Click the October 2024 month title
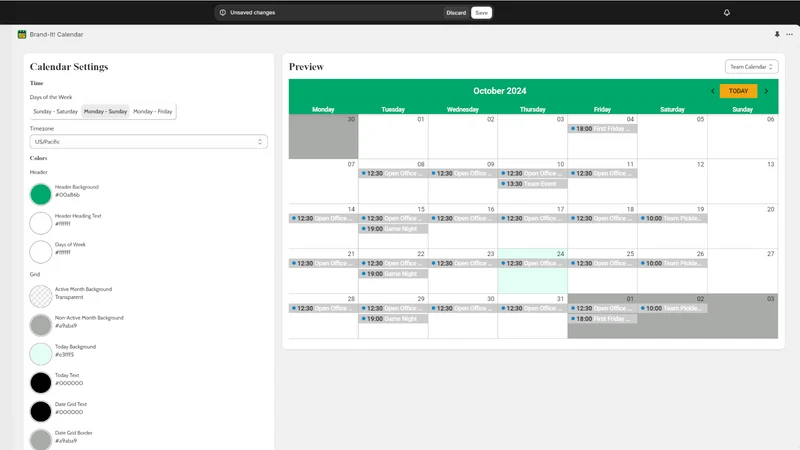This screenshot has width=800, height=450. (x=499, y=91)
